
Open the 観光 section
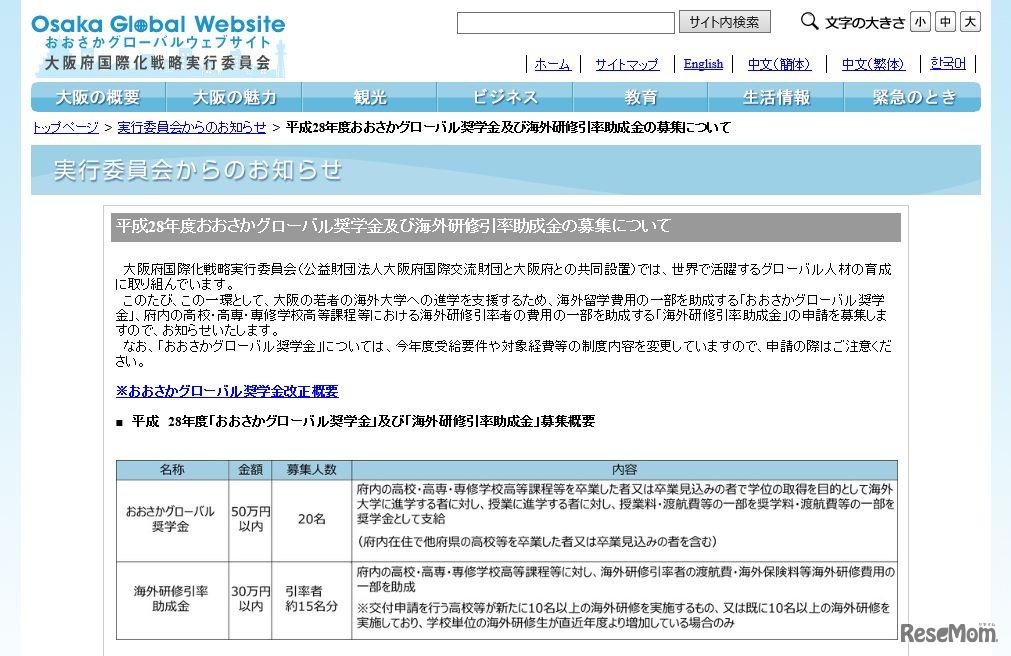pos(368,97)
